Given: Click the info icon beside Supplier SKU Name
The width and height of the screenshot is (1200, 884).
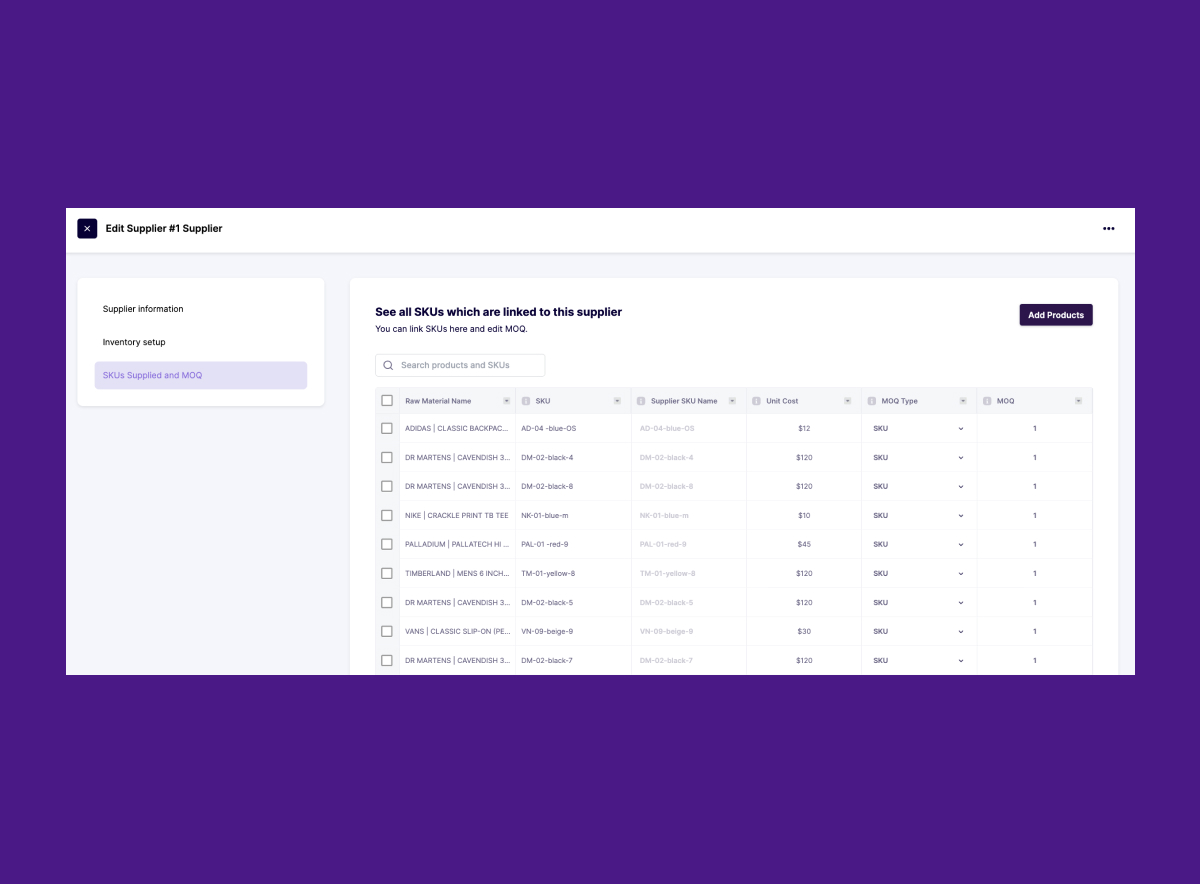Looking at the screenshot, I should click(x=641, y=400).
